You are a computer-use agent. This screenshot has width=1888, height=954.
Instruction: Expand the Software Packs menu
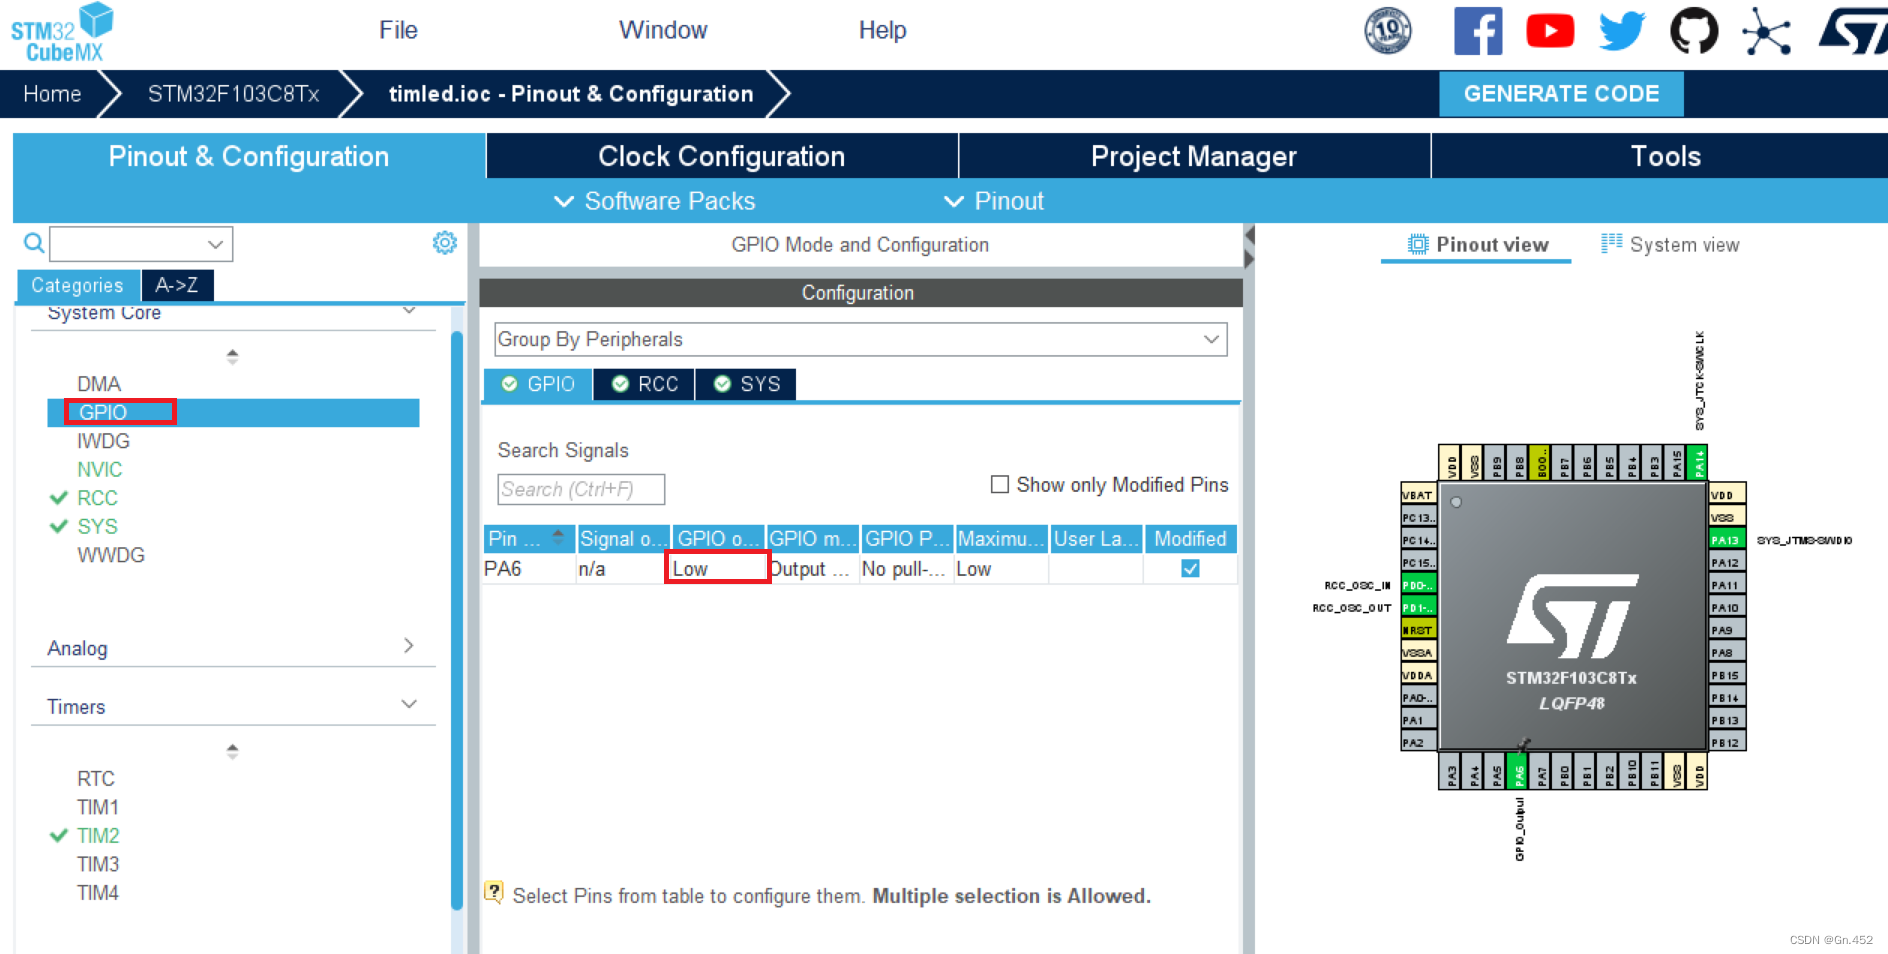tap(655, 201)
